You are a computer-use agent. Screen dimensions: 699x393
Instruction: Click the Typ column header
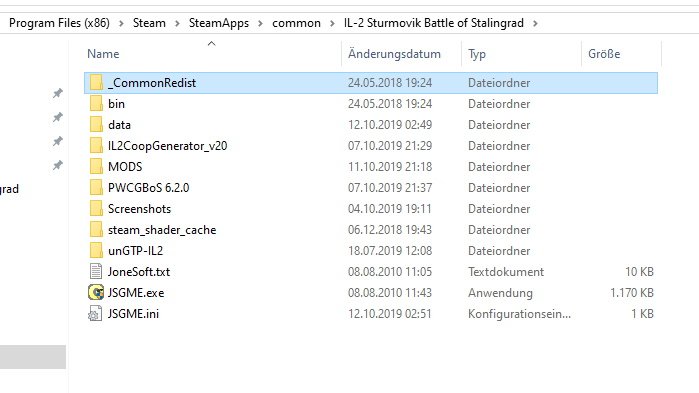(477, 54)
